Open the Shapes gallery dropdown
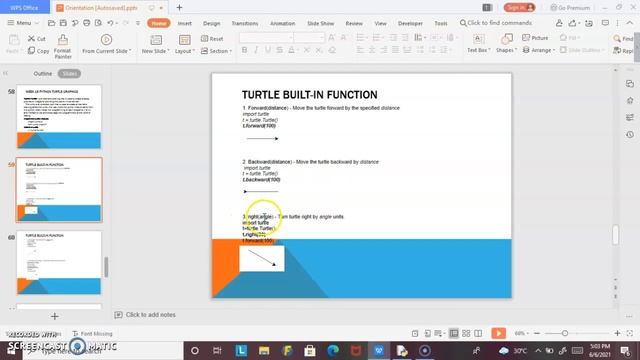640x360 pixels. pyautogui.click(x=507, y=50)
